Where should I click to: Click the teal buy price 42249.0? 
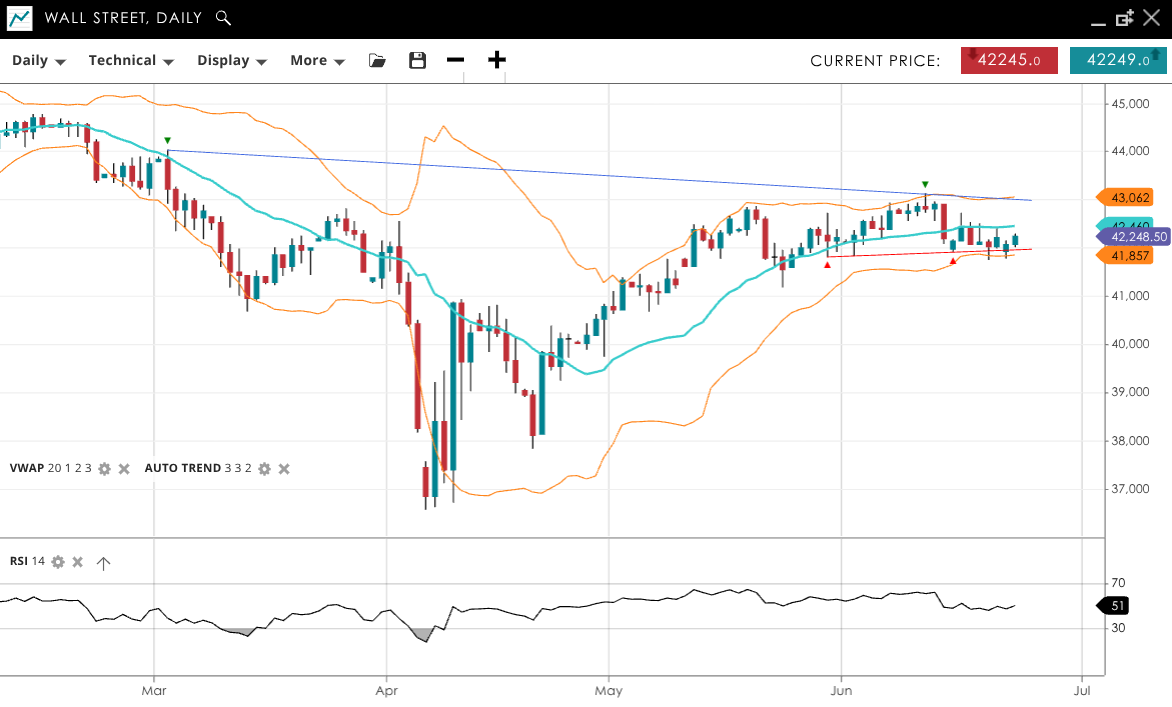pos(1117,60)
